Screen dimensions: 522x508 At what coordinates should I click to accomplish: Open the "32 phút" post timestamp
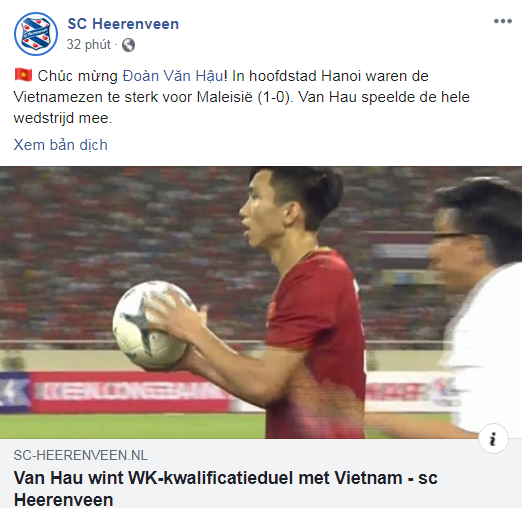click(88, 45)
